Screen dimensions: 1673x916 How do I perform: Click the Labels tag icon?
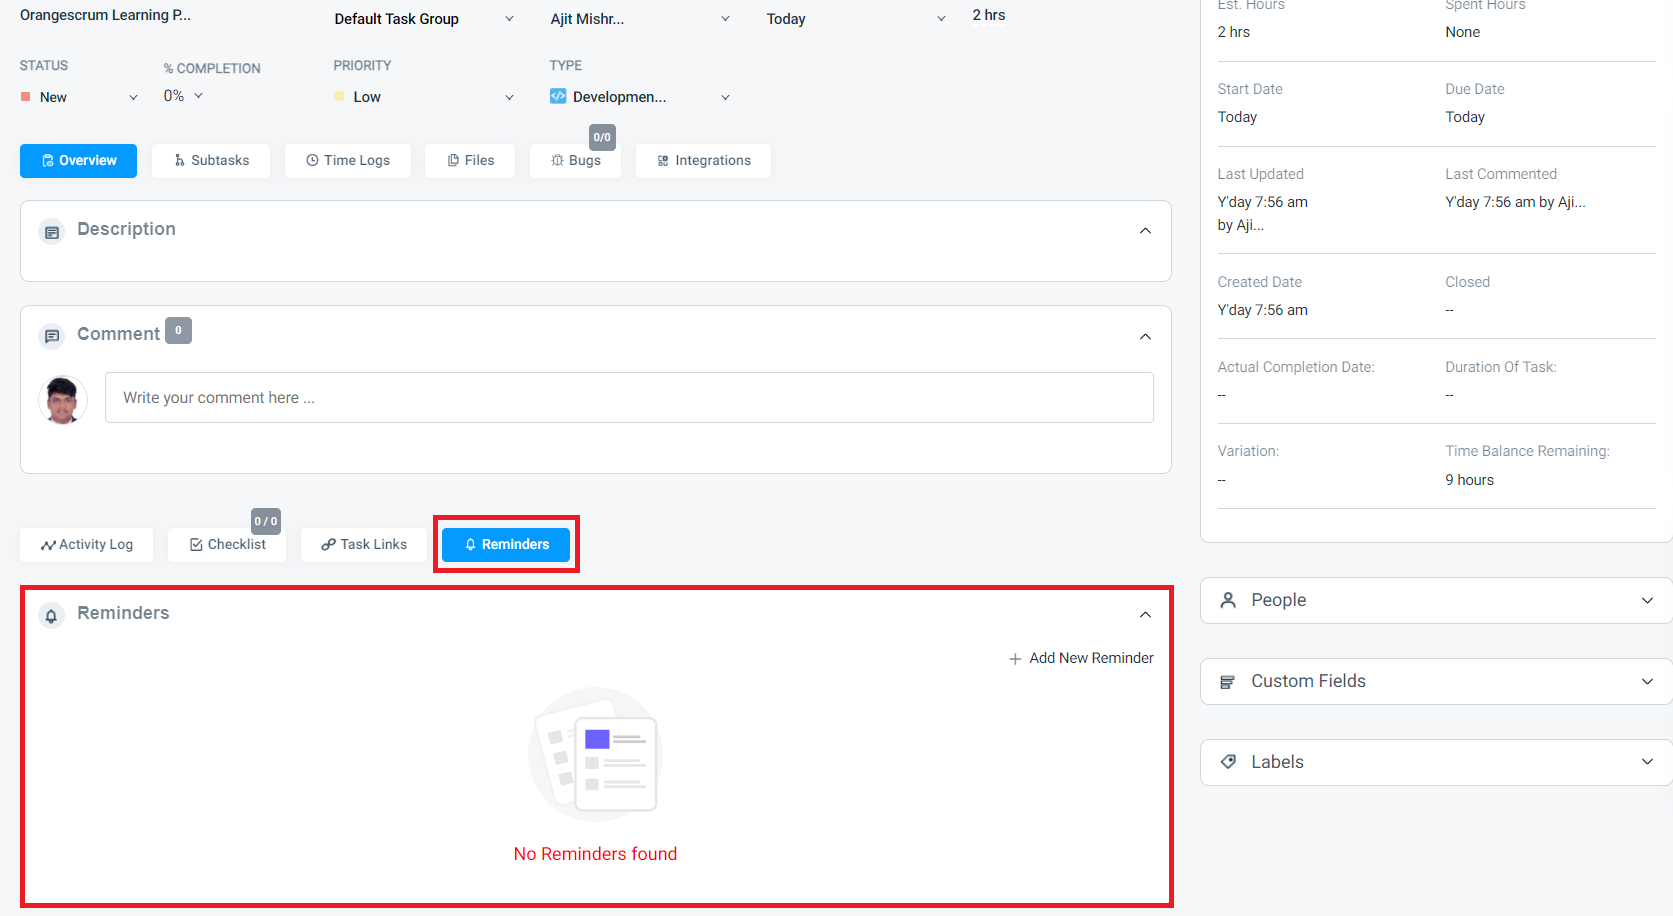(x=1228, y=762)
